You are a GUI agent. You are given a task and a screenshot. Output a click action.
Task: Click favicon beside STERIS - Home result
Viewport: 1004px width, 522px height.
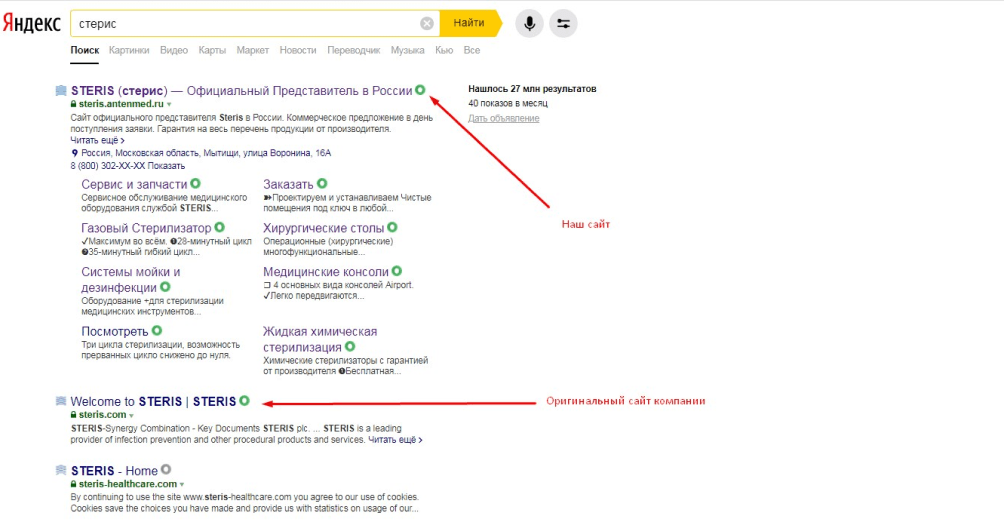(61, 470)
